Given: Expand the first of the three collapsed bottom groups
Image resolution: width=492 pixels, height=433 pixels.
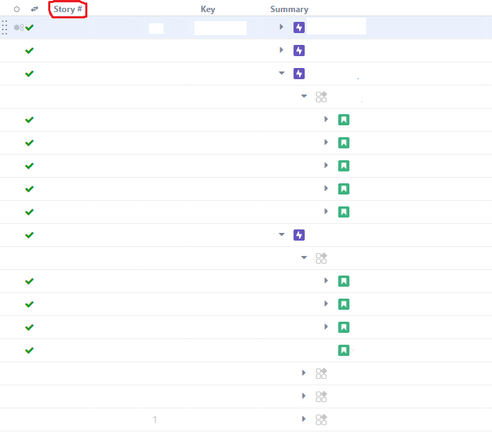Looking at the screenshot, I should pos(304,373).
